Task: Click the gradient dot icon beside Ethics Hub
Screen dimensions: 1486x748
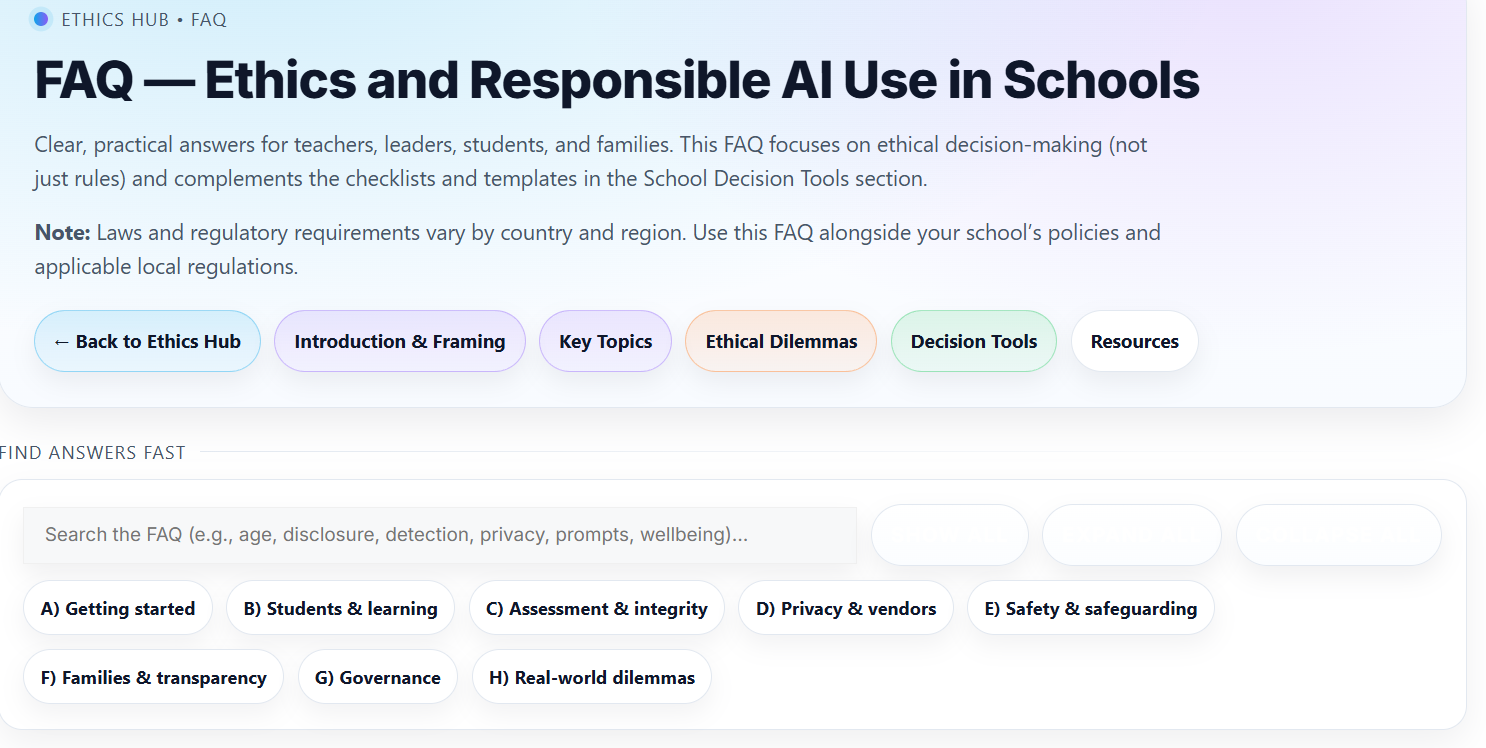Action: 41,19
